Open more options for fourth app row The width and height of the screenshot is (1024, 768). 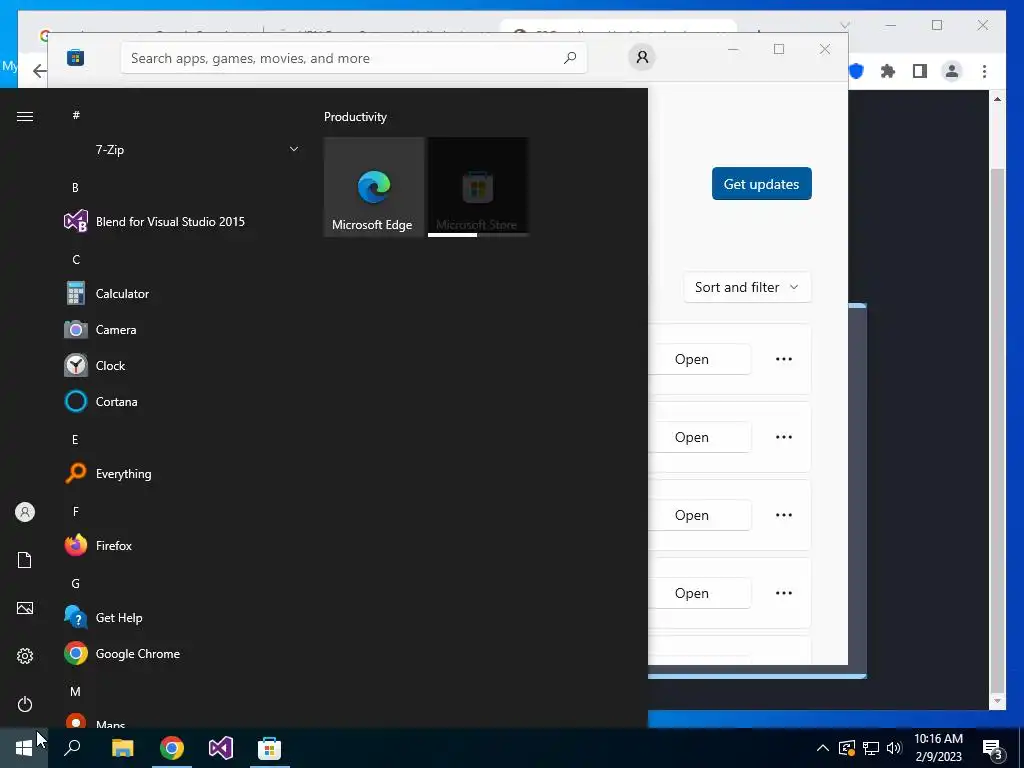click(x=784, y=593)
